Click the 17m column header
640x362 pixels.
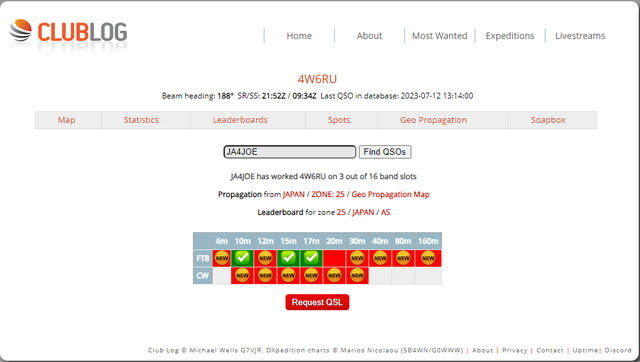(x=311, y=241)
